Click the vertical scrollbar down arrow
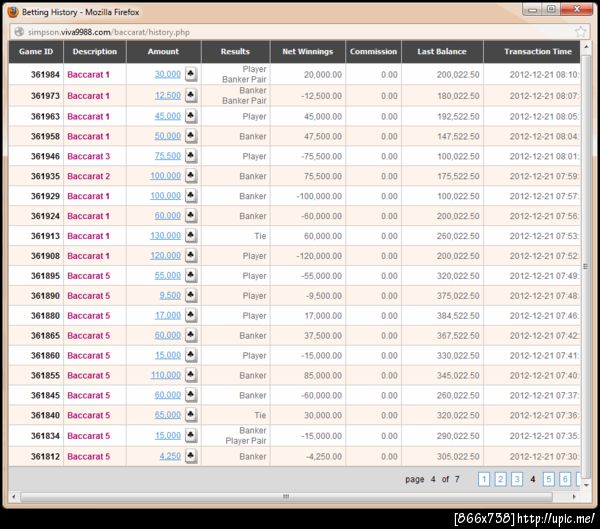Image resolution: width=600 pixels, height=529 pixels. tap(585, 484)
